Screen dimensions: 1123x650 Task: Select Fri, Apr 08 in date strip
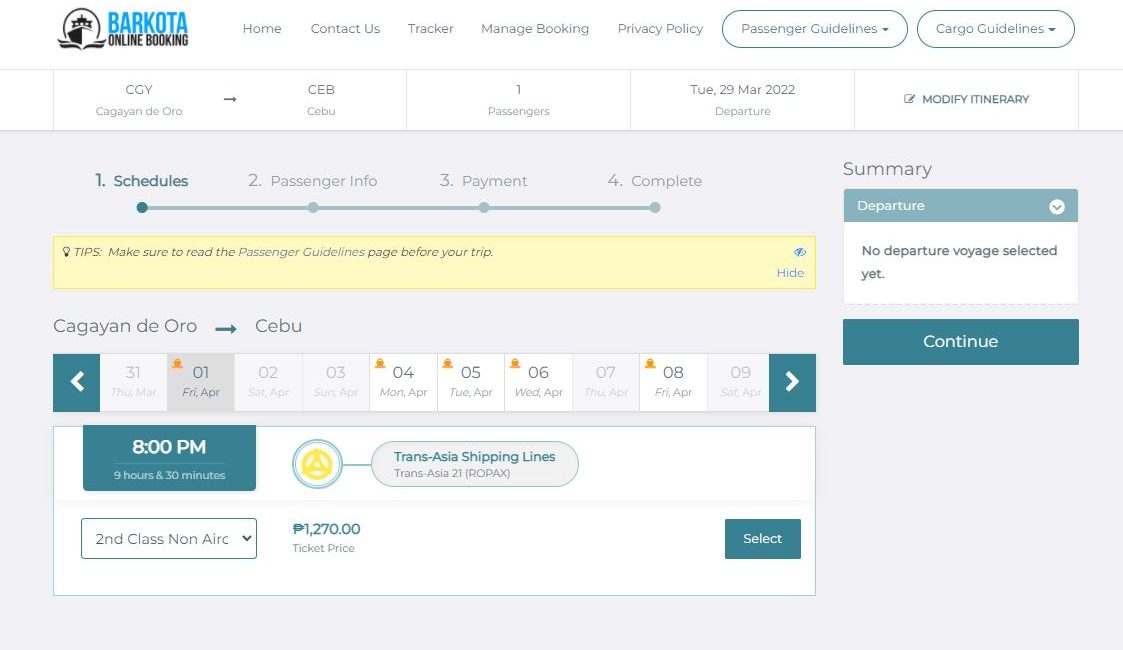tap(673, 382)
